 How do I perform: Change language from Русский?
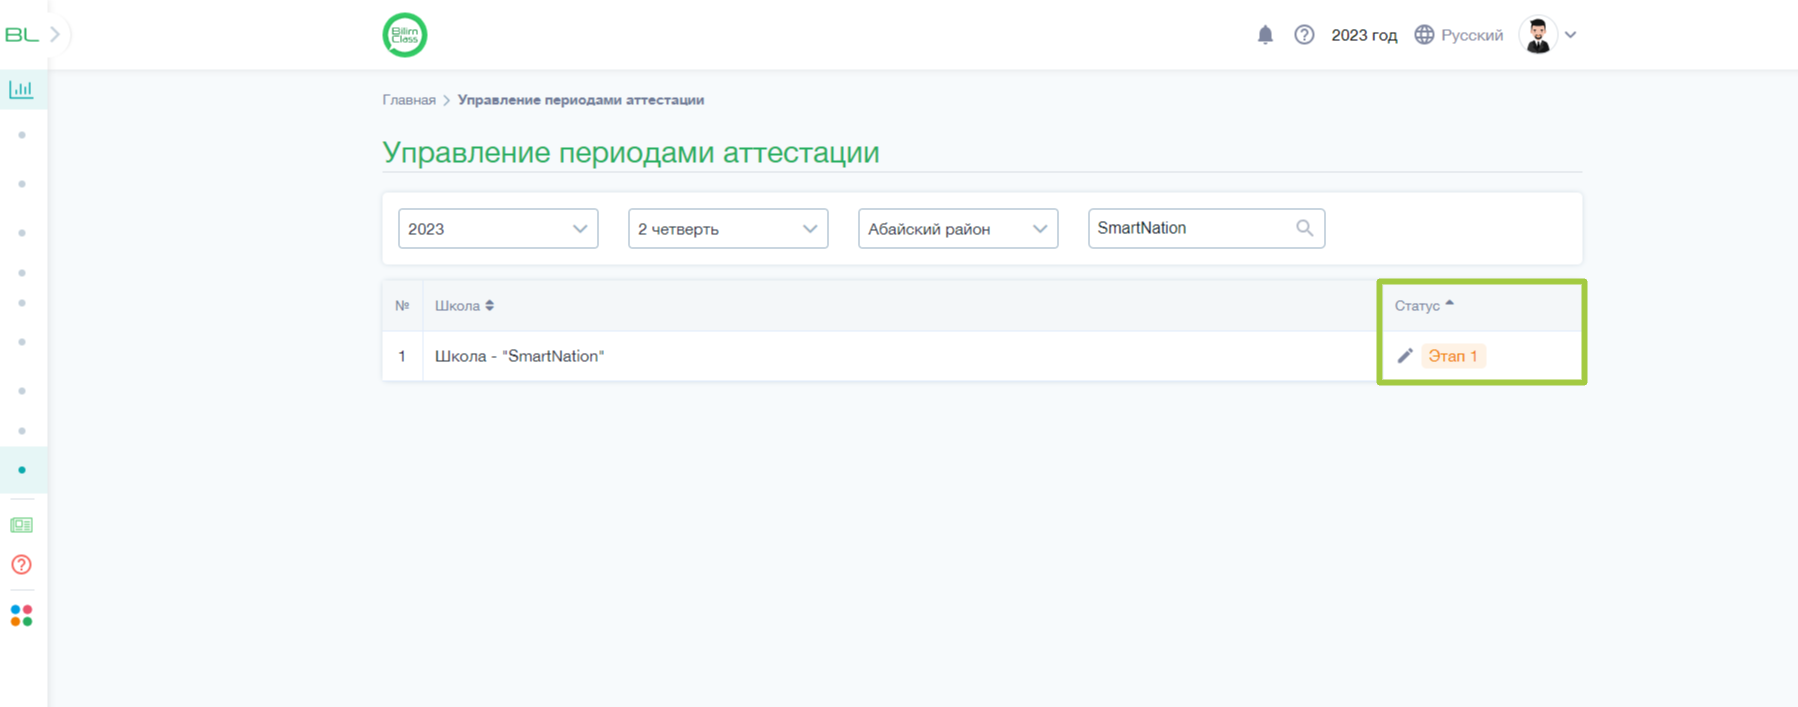pyautogui.click(x=1459, y=35)
